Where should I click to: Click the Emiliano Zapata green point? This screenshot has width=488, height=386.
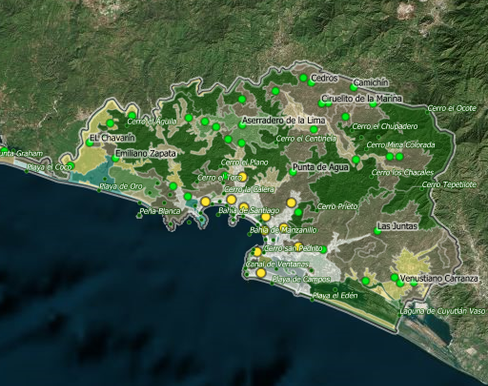coord(115,158)
